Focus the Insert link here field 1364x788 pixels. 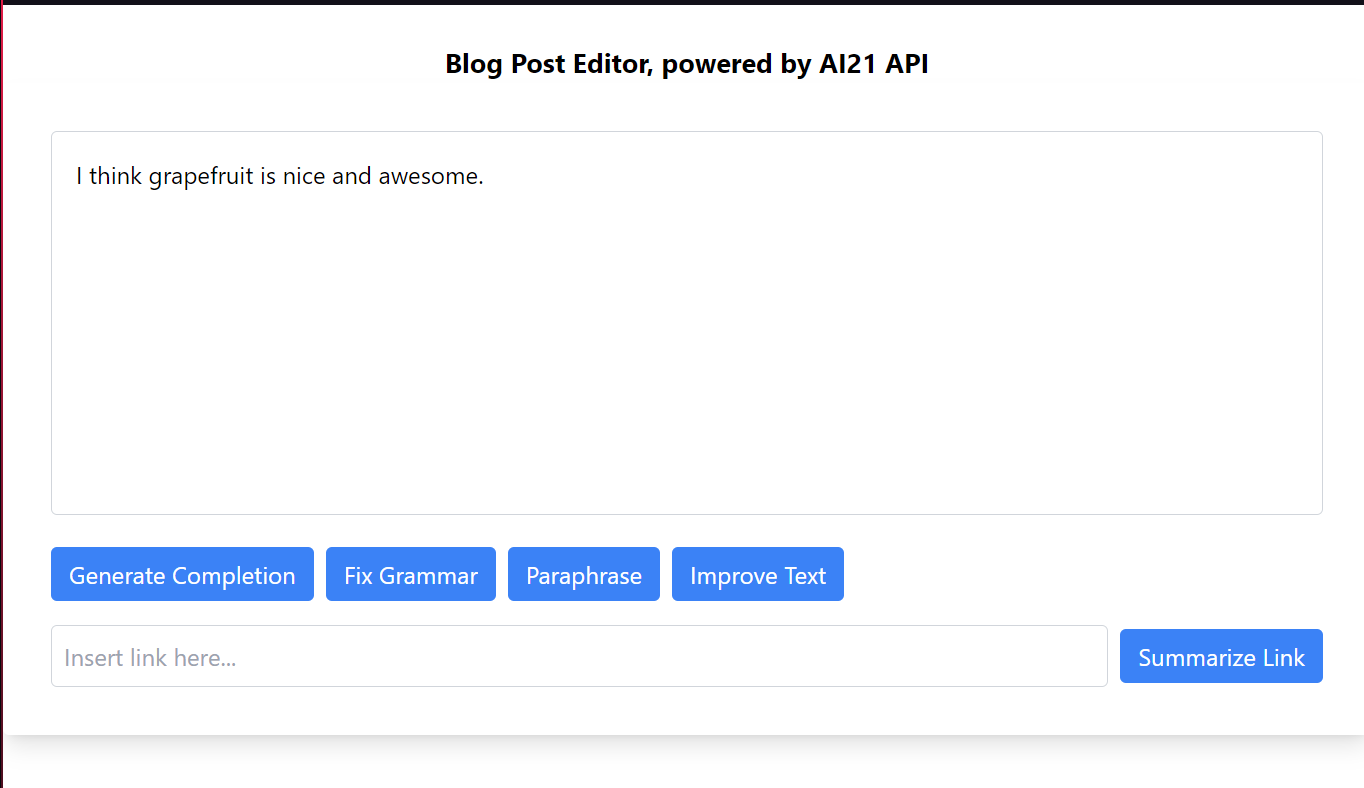[x=579, y=656]
